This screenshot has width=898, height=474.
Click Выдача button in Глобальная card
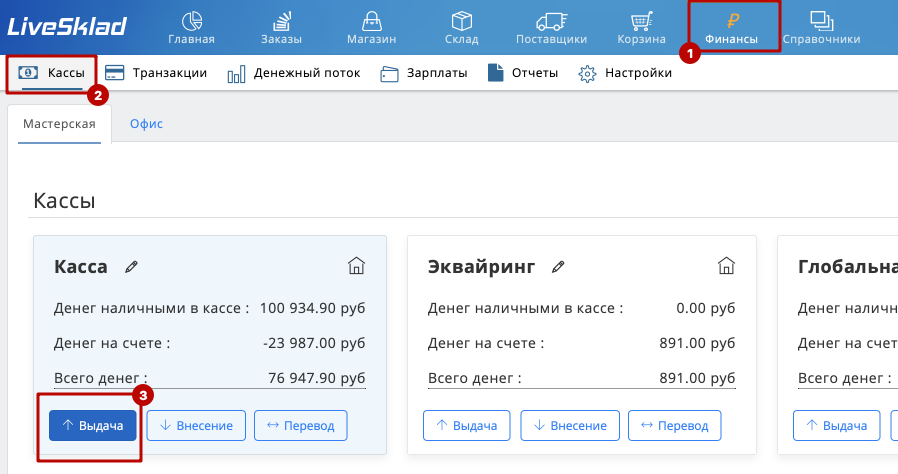pyautogui.click(x=837, y=425)
